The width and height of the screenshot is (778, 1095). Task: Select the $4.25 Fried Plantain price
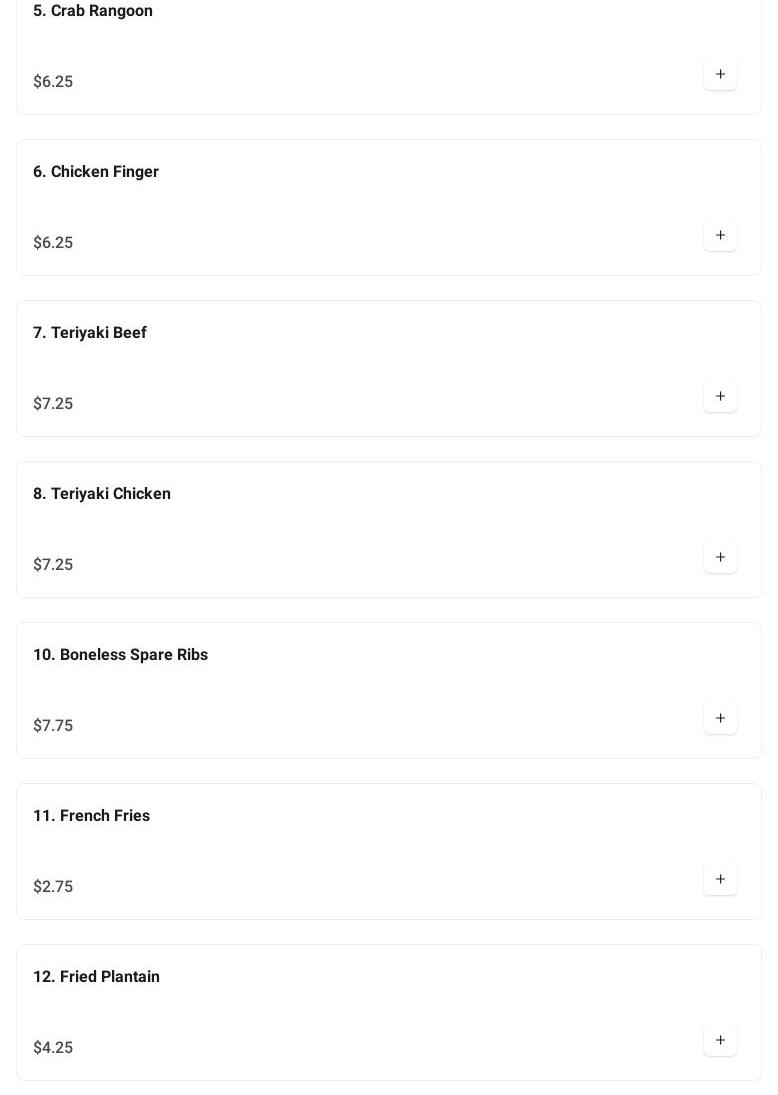53,1048
